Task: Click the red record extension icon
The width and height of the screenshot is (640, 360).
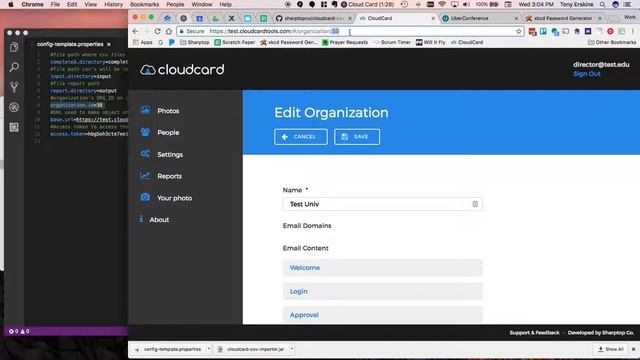Action: (x=610, y=31)
